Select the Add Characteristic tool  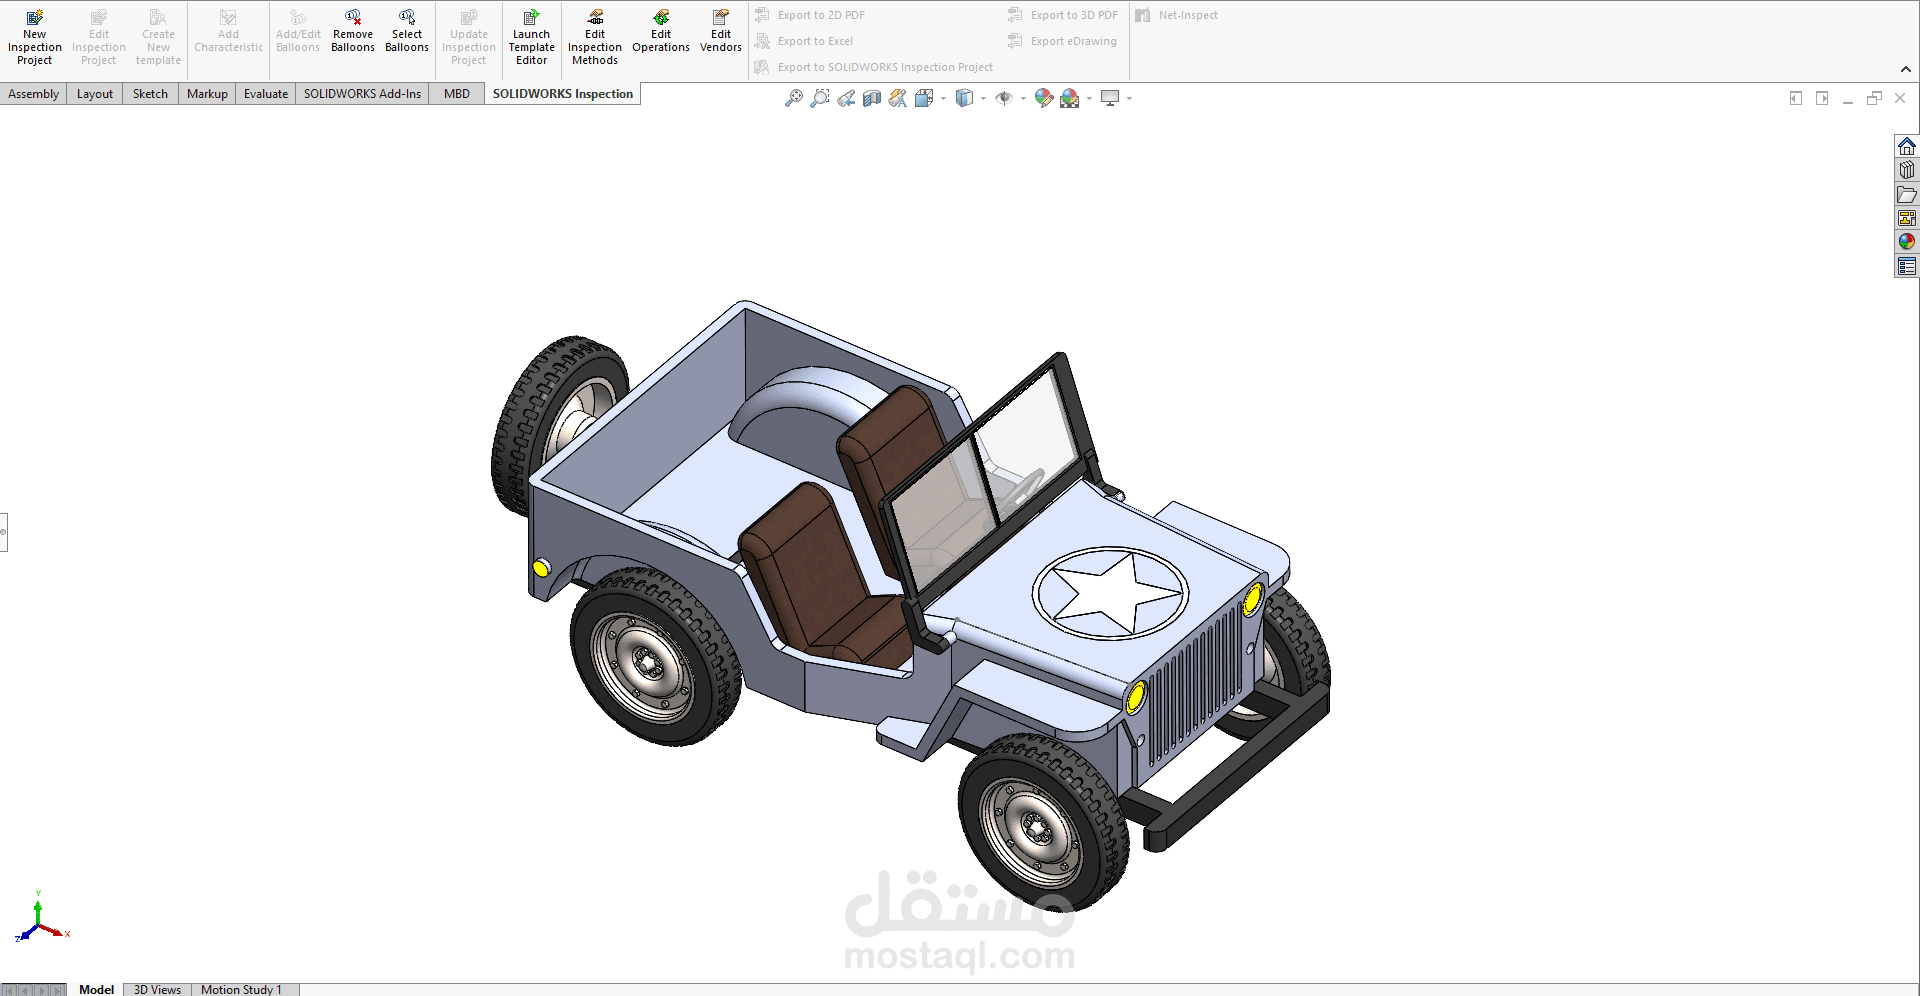click(x=228, y=32)
